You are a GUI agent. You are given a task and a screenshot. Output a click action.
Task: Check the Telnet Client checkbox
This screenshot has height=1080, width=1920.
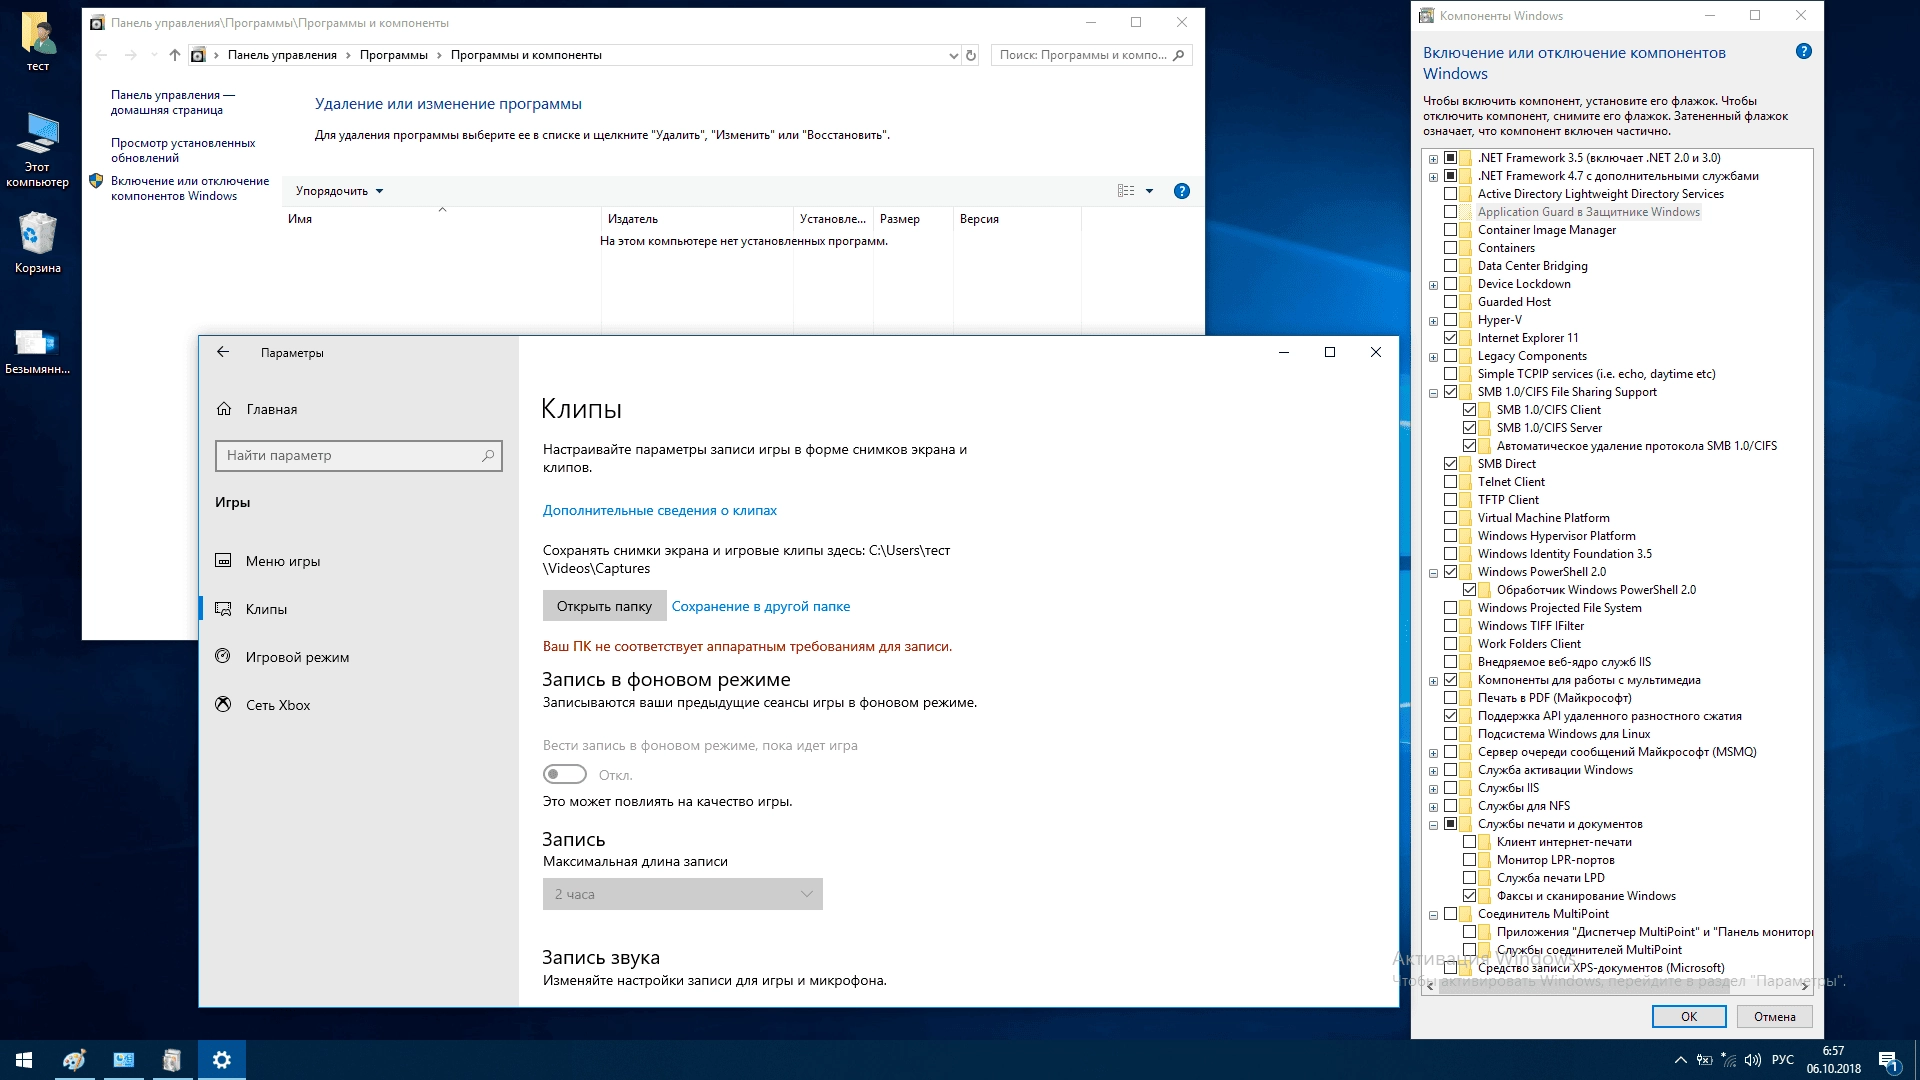click(x=1450, y=482)
